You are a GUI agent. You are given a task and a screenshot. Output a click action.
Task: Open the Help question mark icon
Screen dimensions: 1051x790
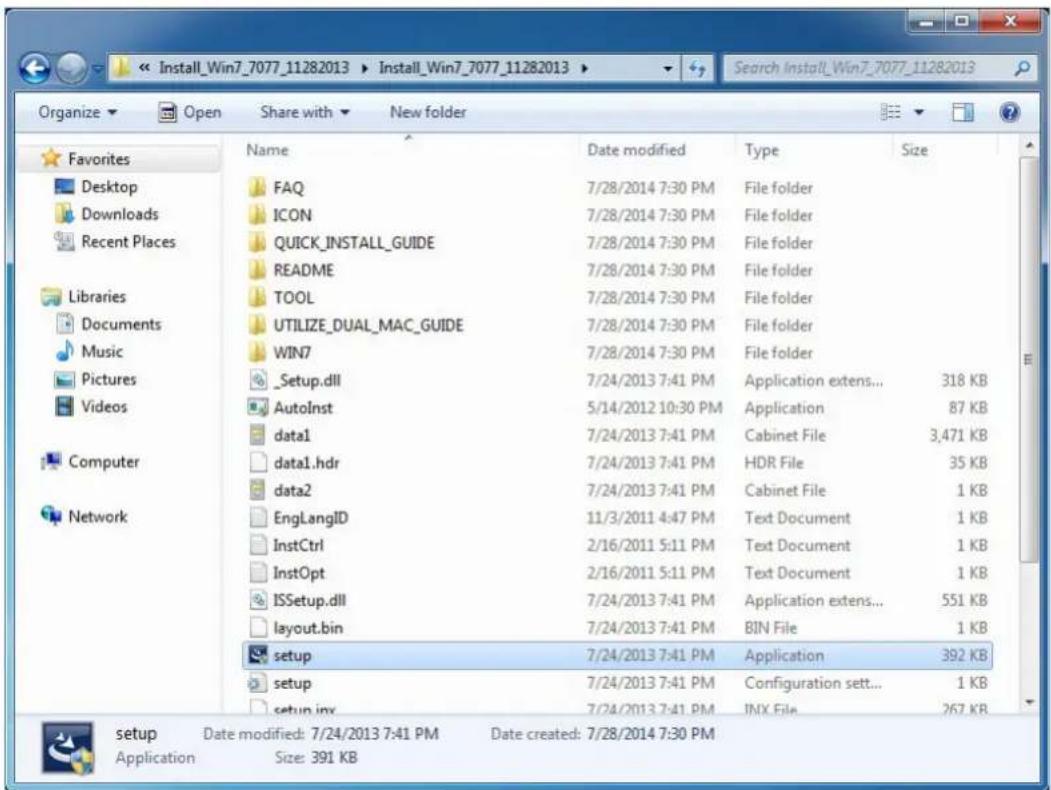tap(1009, 113)
